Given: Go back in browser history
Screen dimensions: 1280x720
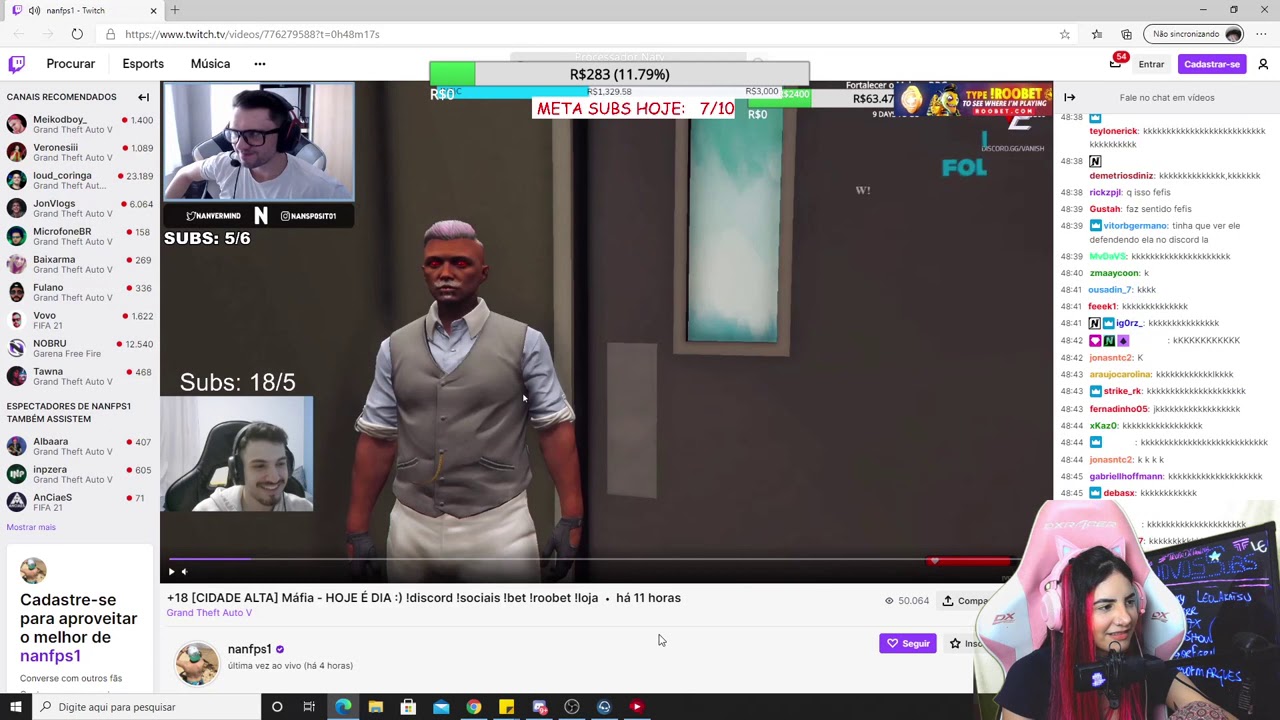Looking at the screenshot, I should pos(19,34).
